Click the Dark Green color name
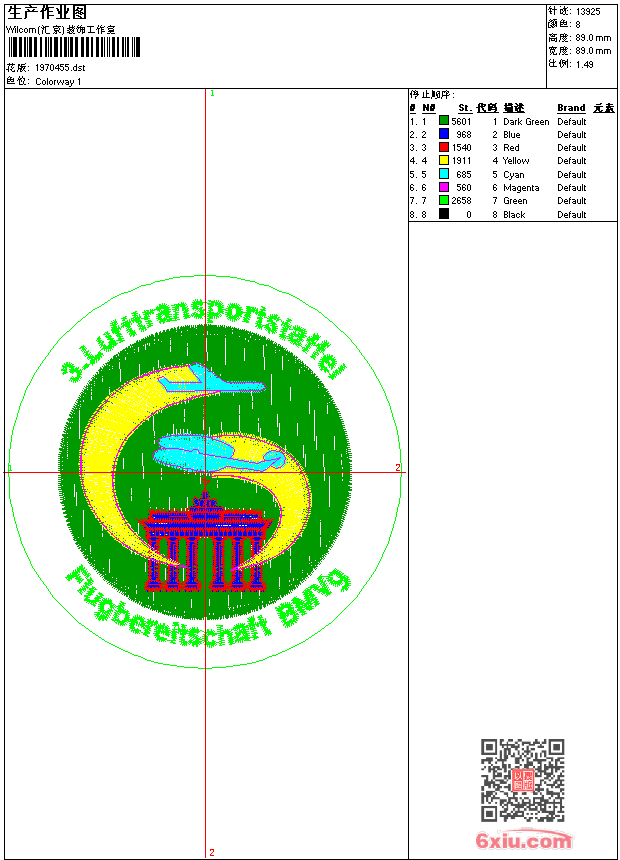Viewport: 620px width, 860px height. (526, 122)
